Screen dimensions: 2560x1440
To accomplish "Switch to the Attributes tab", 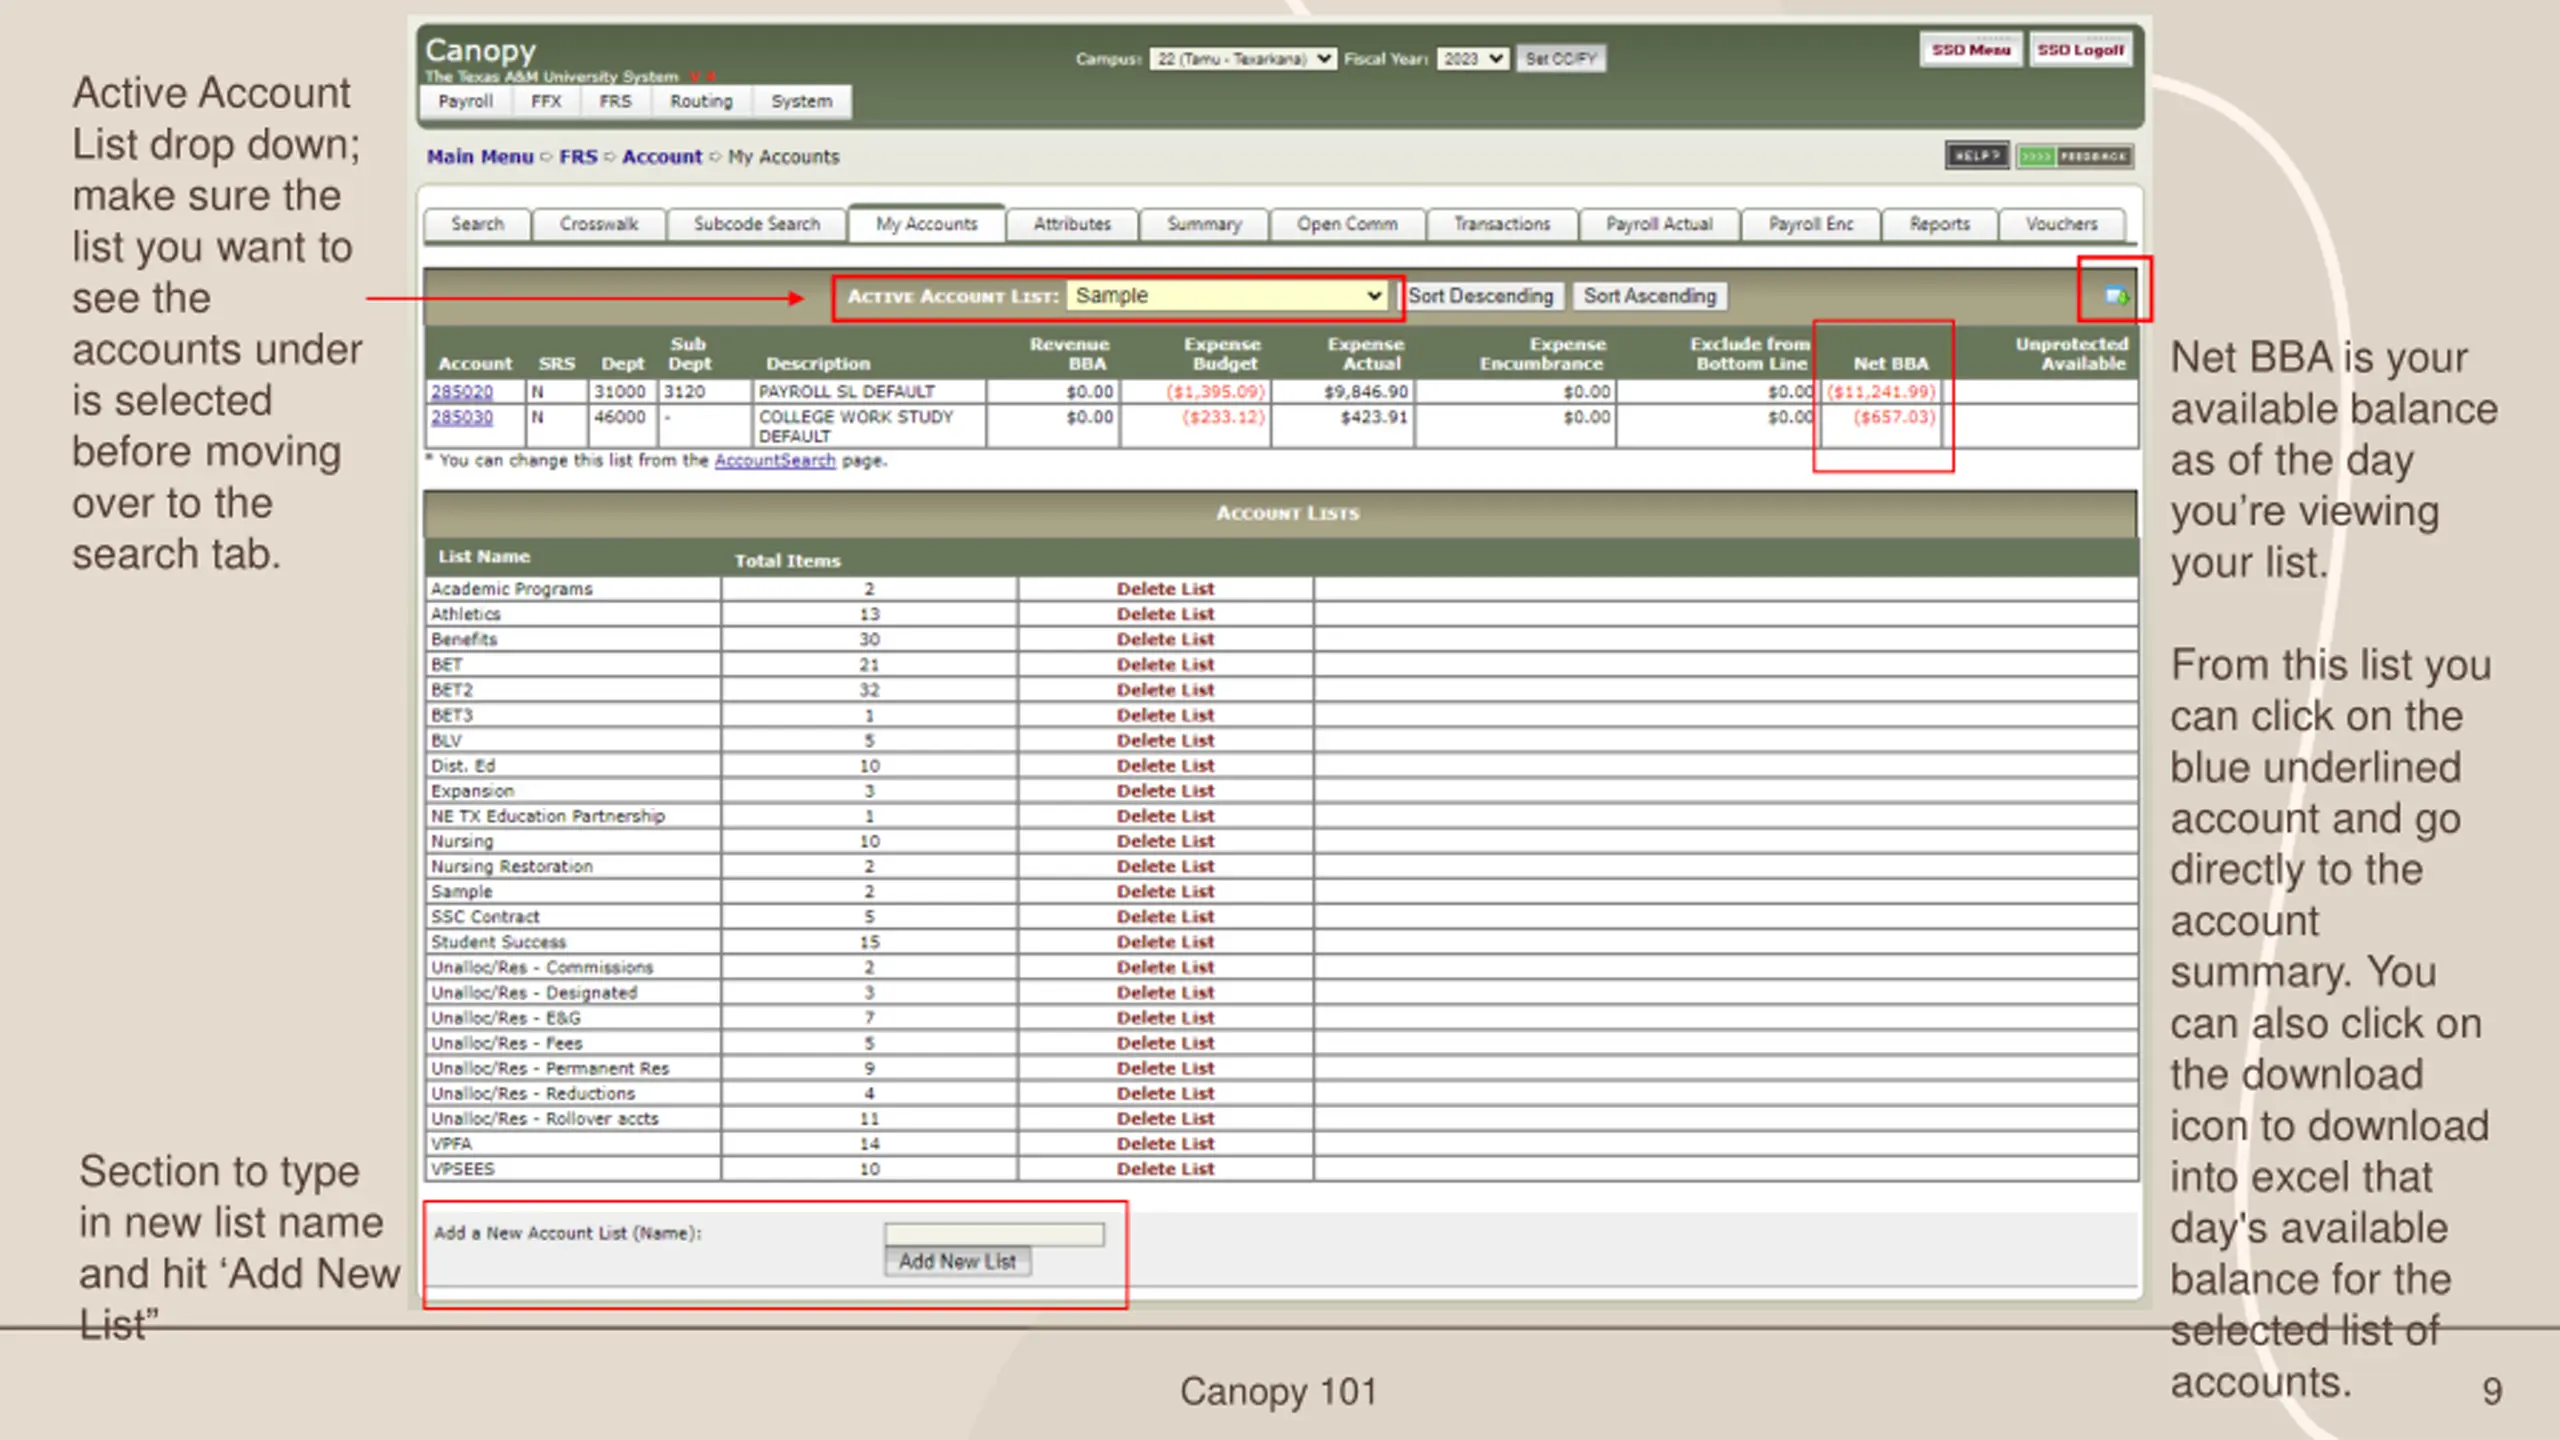I will [x=1072, y=224].
